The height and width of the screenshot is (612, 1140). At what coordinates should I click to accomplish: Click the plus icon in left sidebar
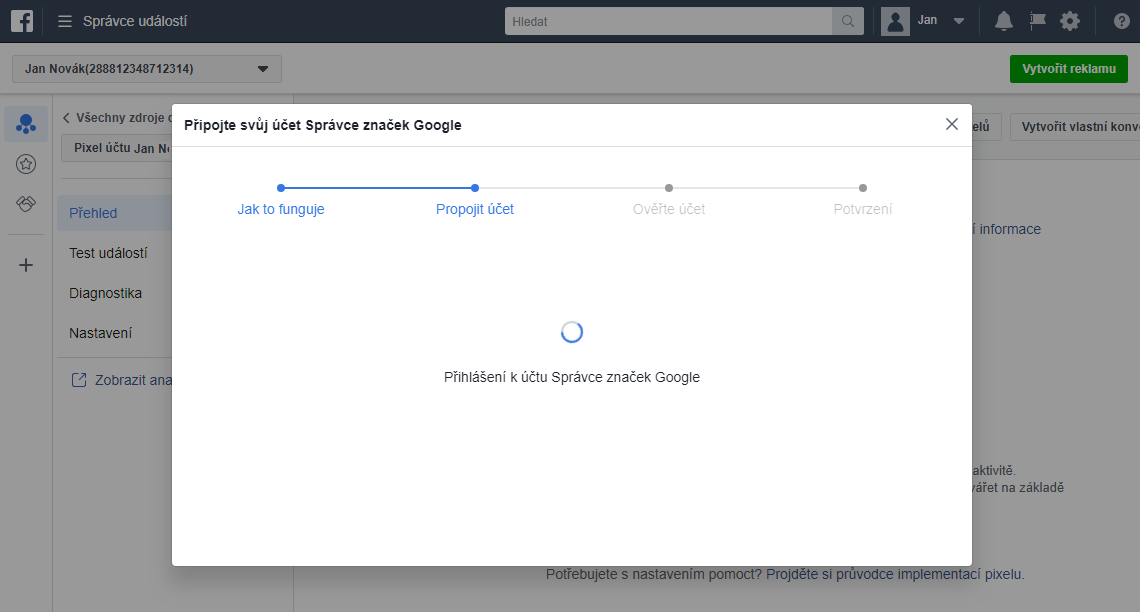[26, 265]
